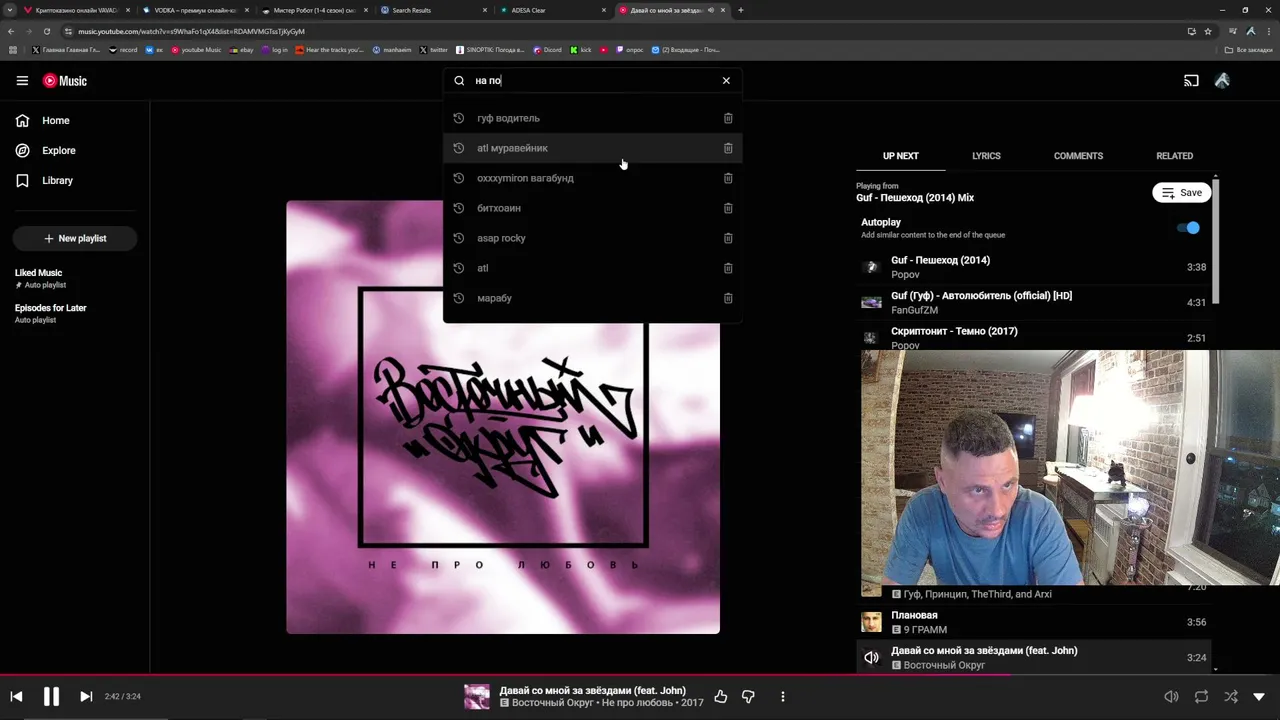The width and height of the screenshot is (1280, 720).
Task: Open Library in the sidebar
Action: point(75,181)
